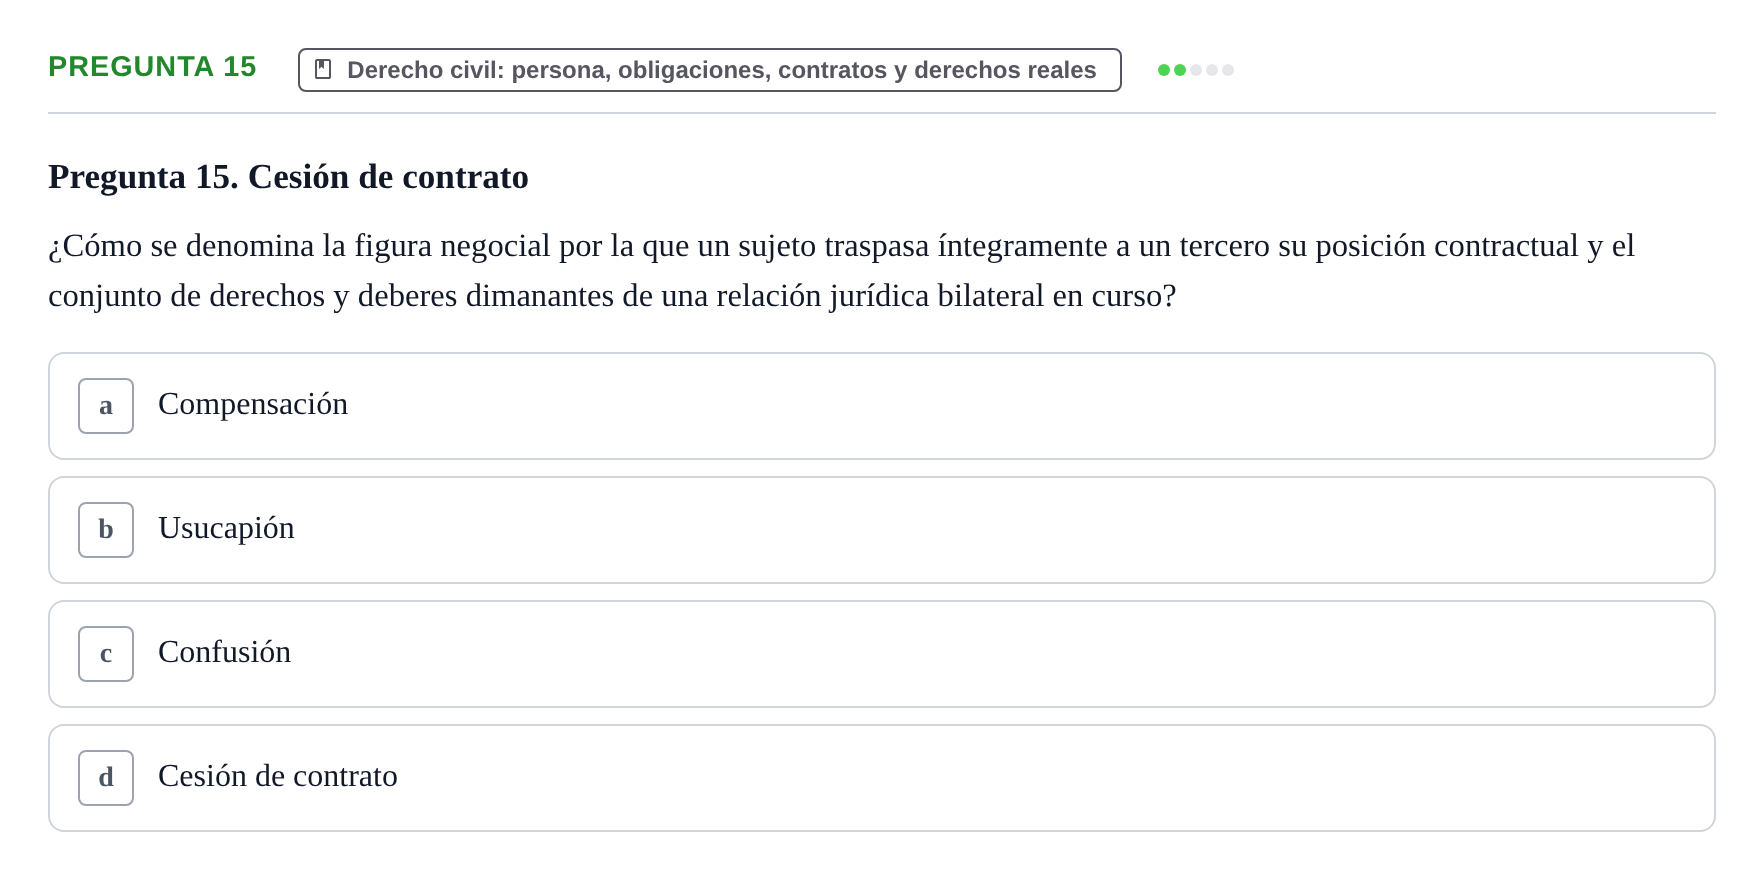The image size is (1764, 882).
Task: Click the PREGUNTA 15 green label
Action: 152,67
